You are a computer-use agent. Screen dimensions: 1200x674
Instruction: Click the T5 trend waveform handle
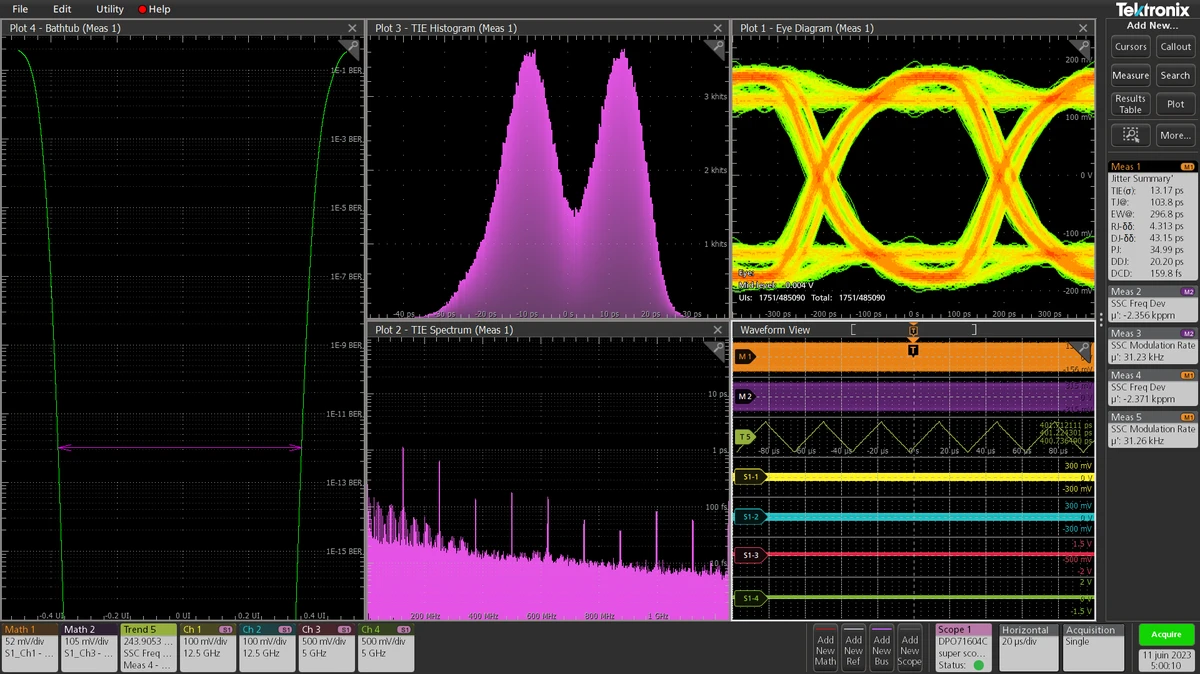[x=744, y=436]
